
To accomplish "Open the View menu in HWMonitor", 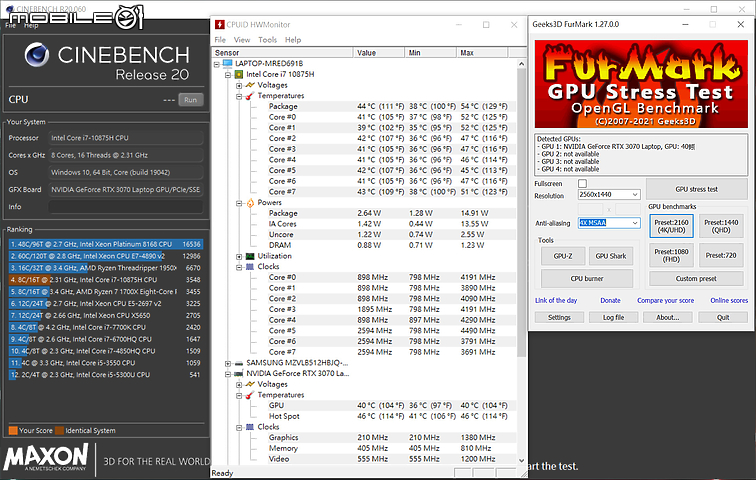I will 242,40.
